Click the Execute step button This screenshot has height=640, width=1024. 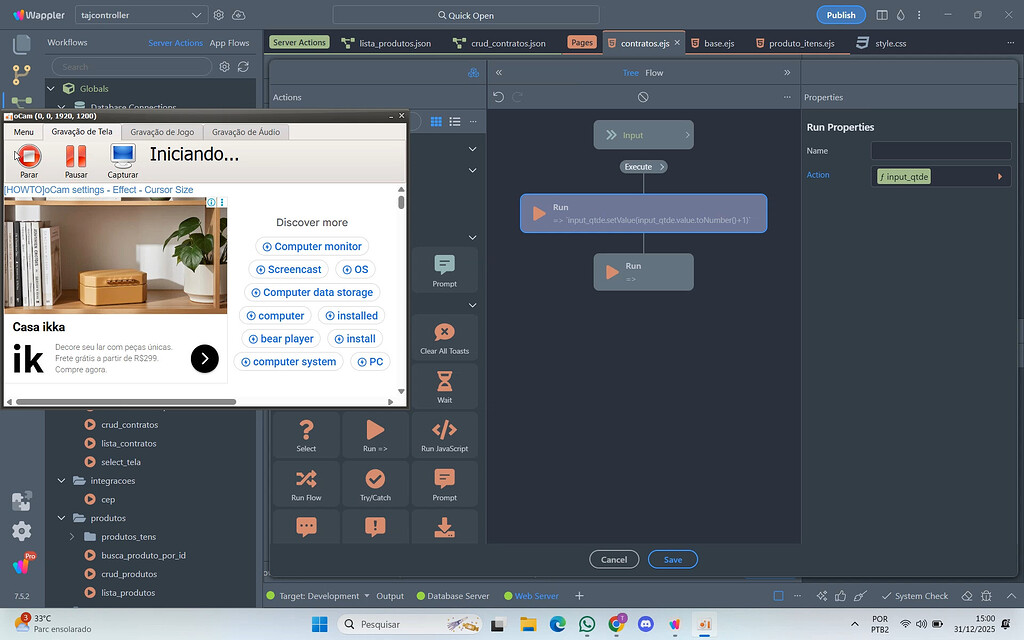click(643, 167)
